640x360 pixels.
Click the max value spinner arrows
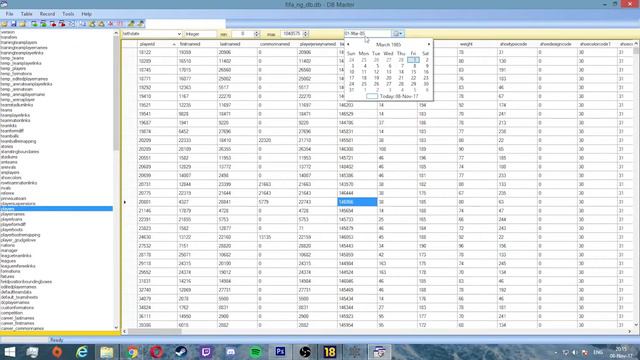306,34
